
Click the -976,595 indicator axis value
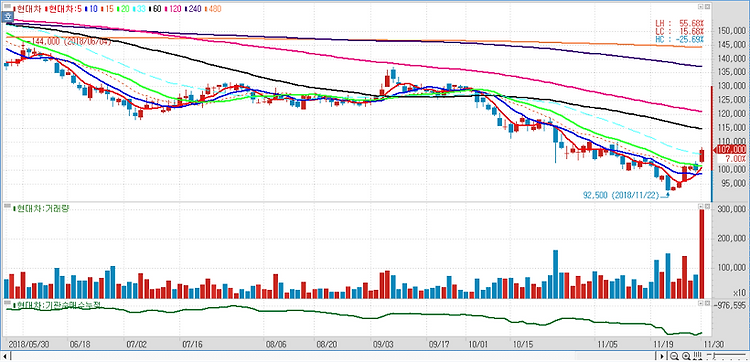click(730, 305)
